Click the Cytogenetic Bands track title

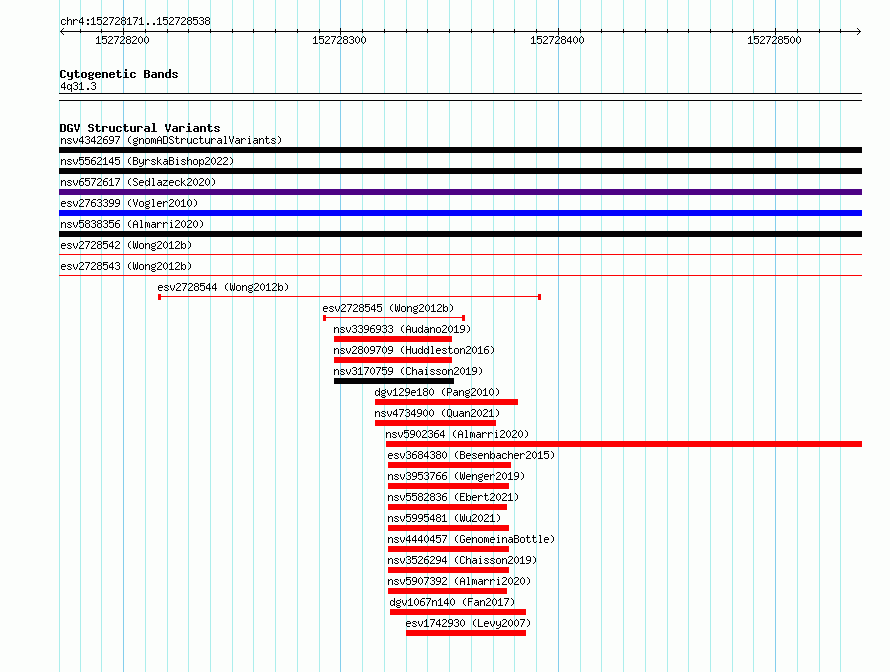[119, 74]
